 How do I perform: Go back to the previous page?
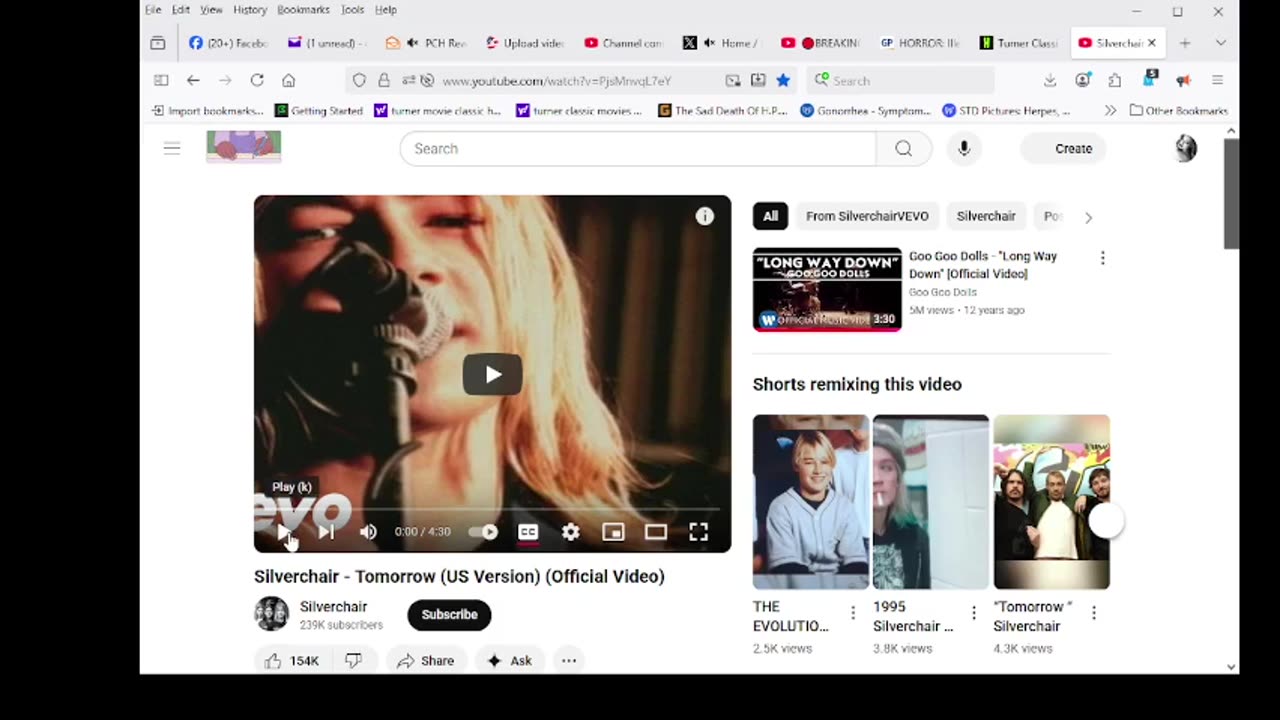pos(193,80)
